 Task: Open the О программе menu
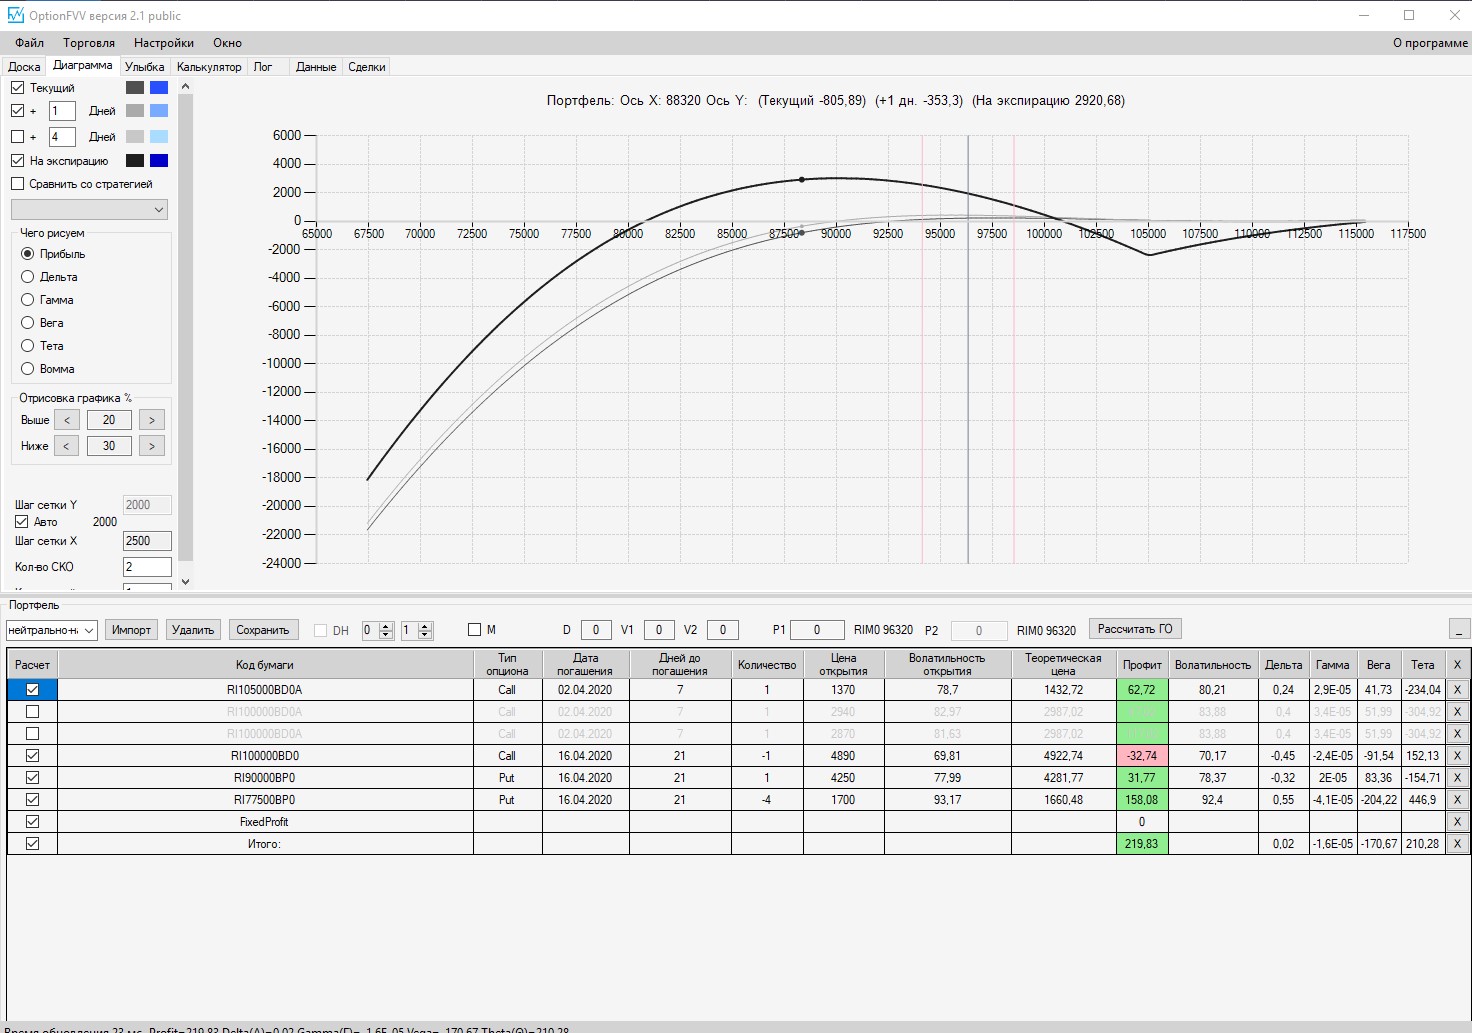1430,43
